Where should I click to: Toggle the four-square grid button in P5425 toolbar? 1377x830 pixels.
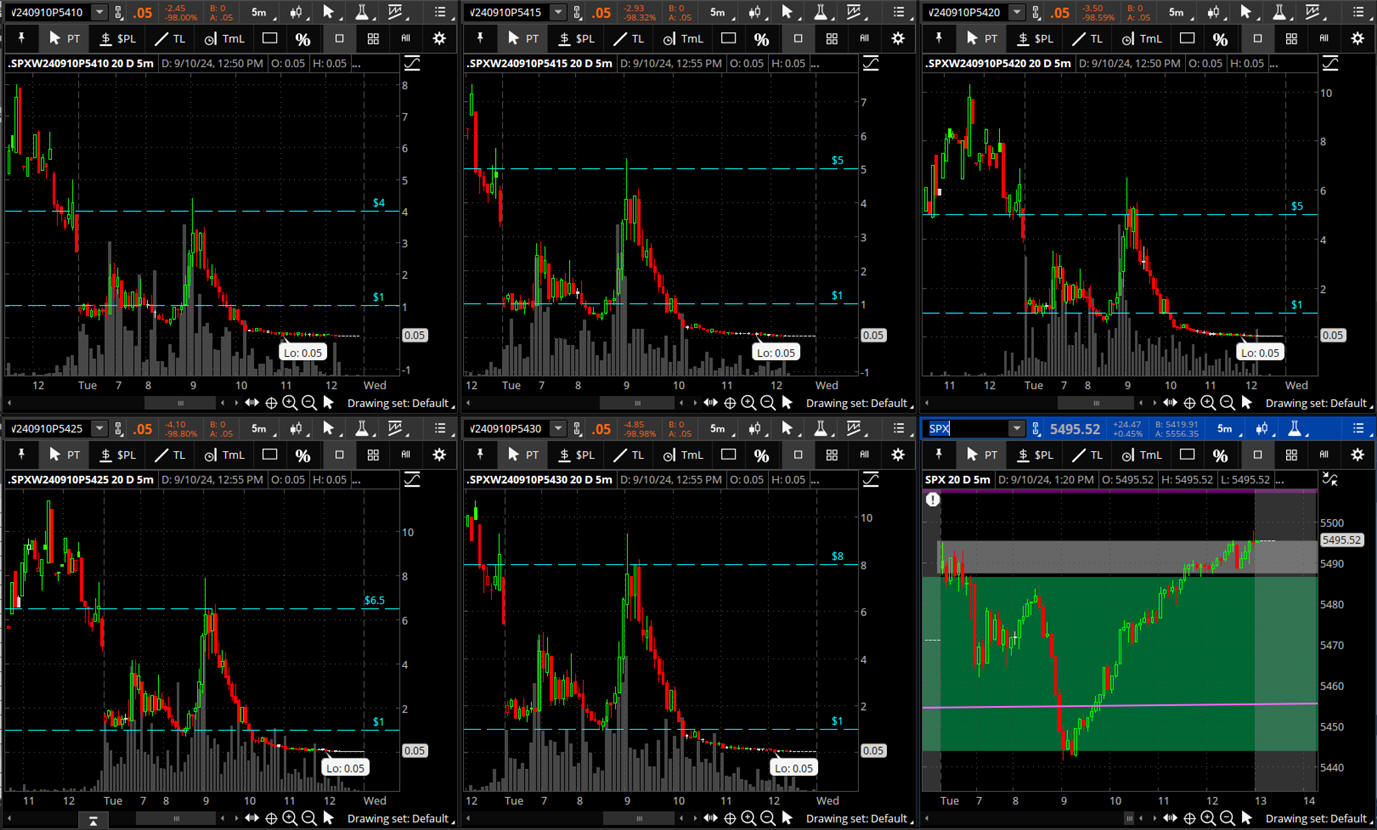click(373, 454)
